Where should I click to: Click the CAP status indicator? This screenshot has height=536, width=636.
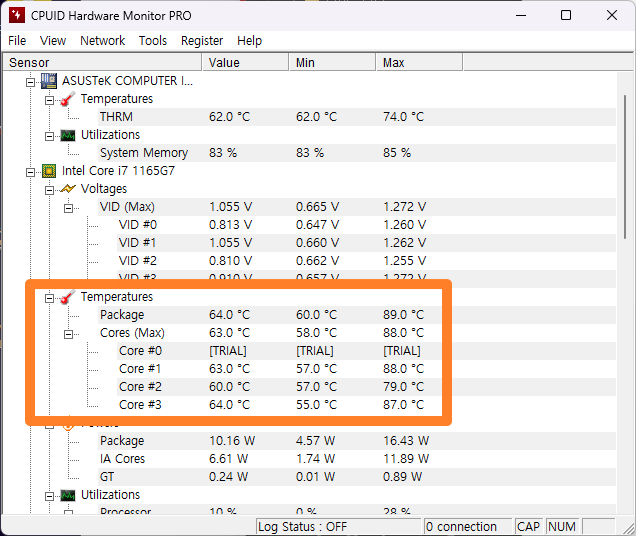pos(529,527)
